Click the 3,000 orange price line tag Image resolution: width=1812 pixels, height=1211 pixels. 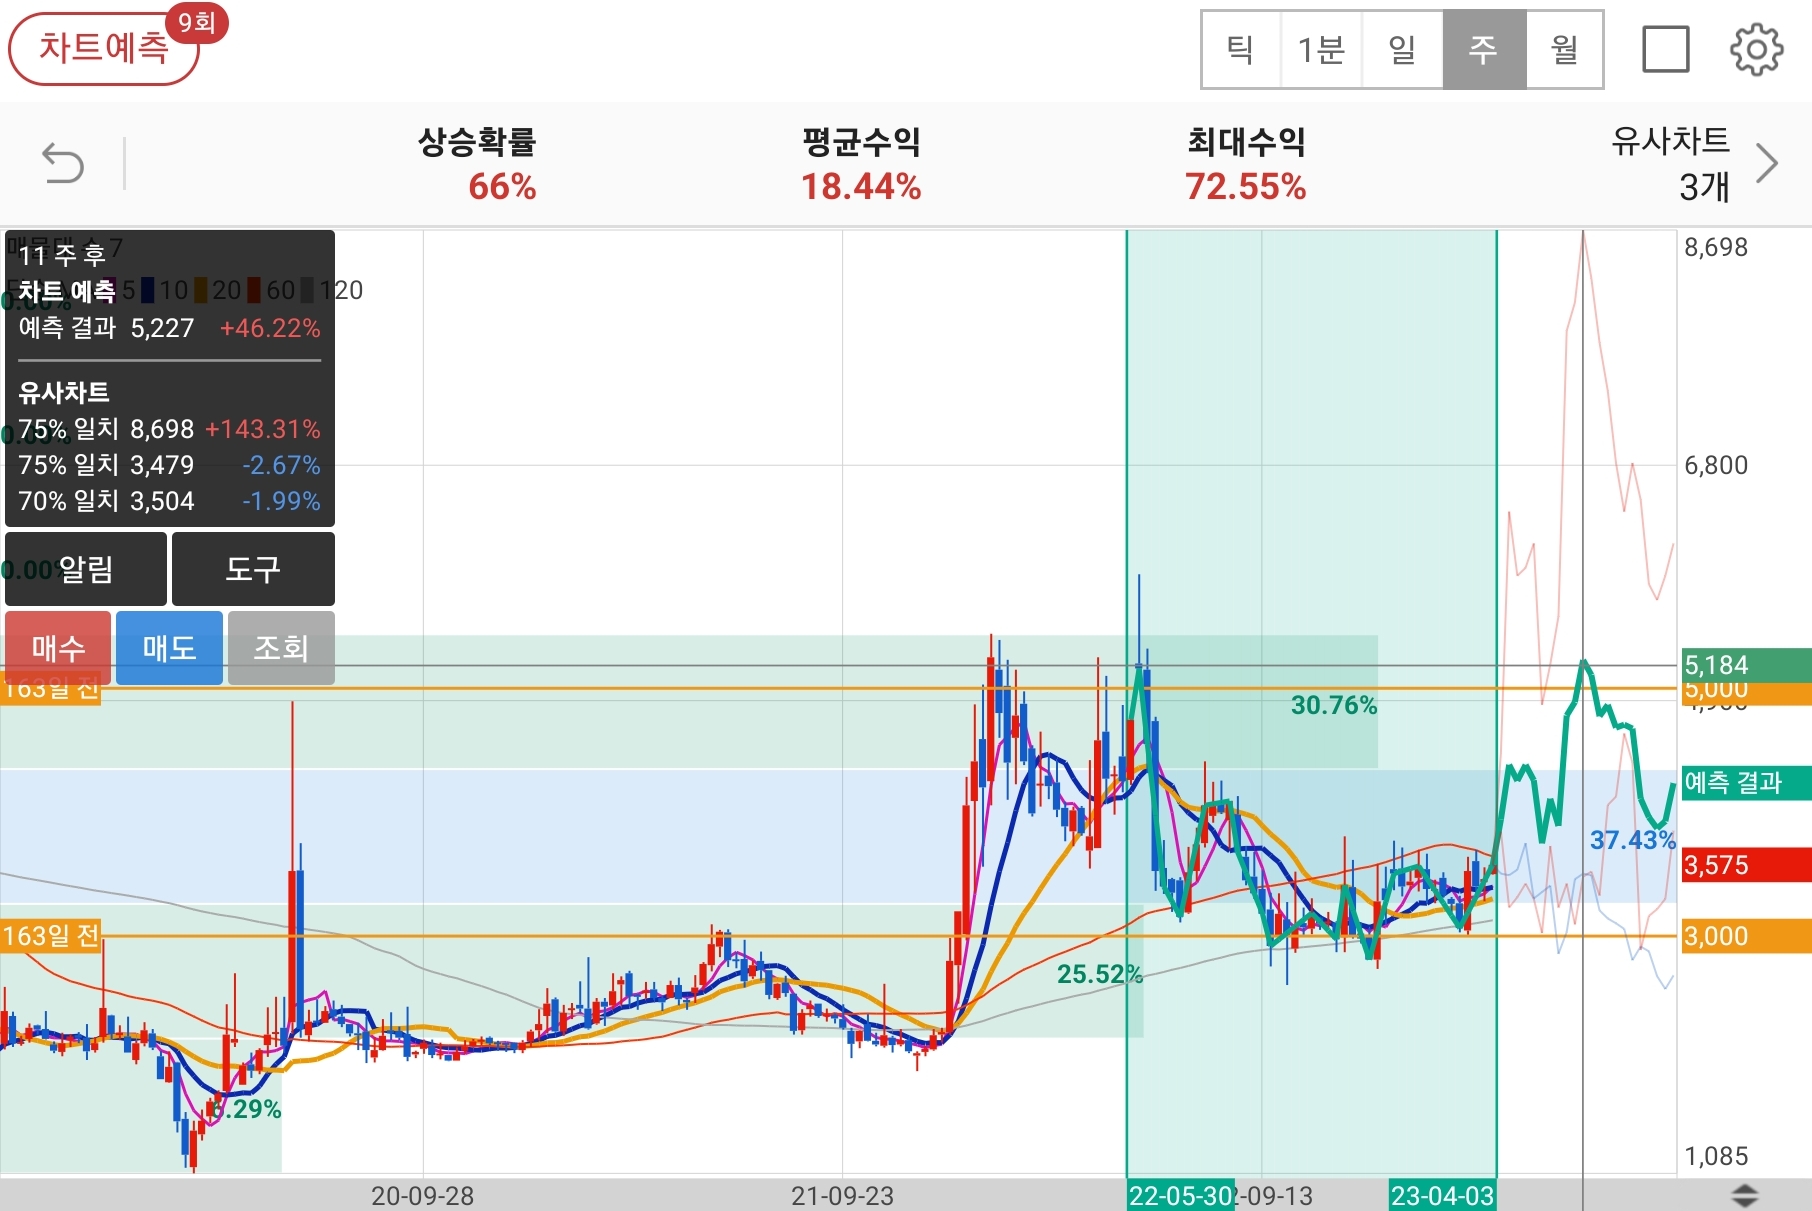pyautogui.click(x=1746, y=936)
